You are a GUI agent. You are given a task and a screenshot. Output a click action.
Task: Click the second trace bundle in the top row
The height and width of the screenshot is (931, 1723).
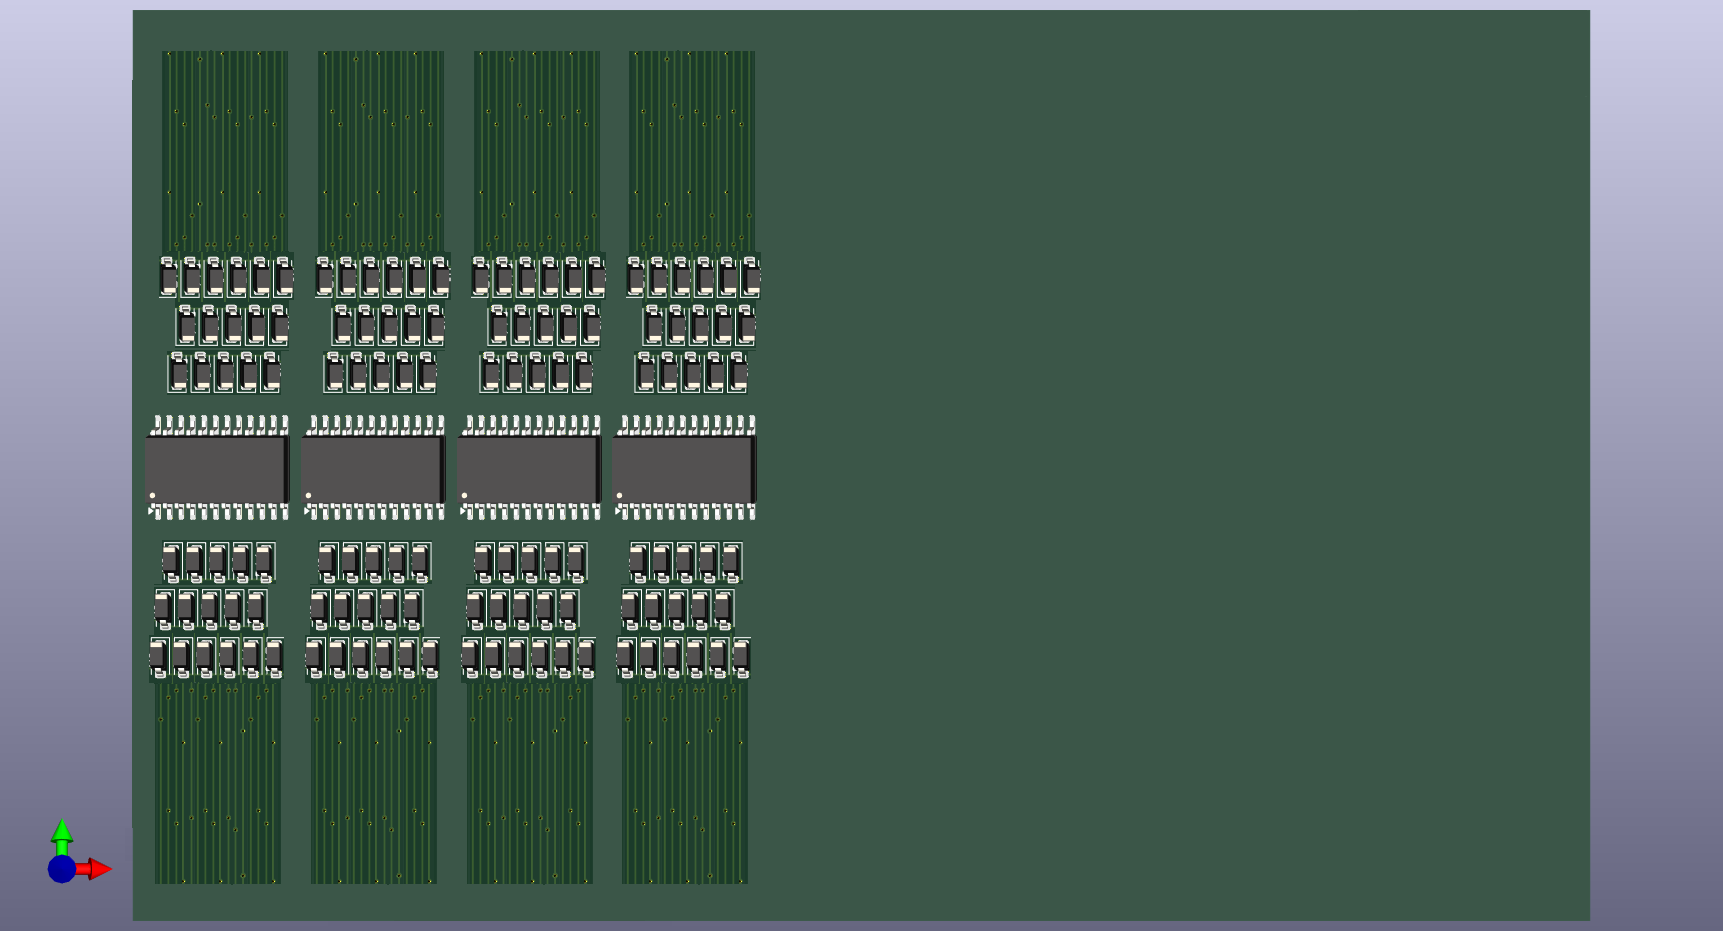(x=381, y=150)
